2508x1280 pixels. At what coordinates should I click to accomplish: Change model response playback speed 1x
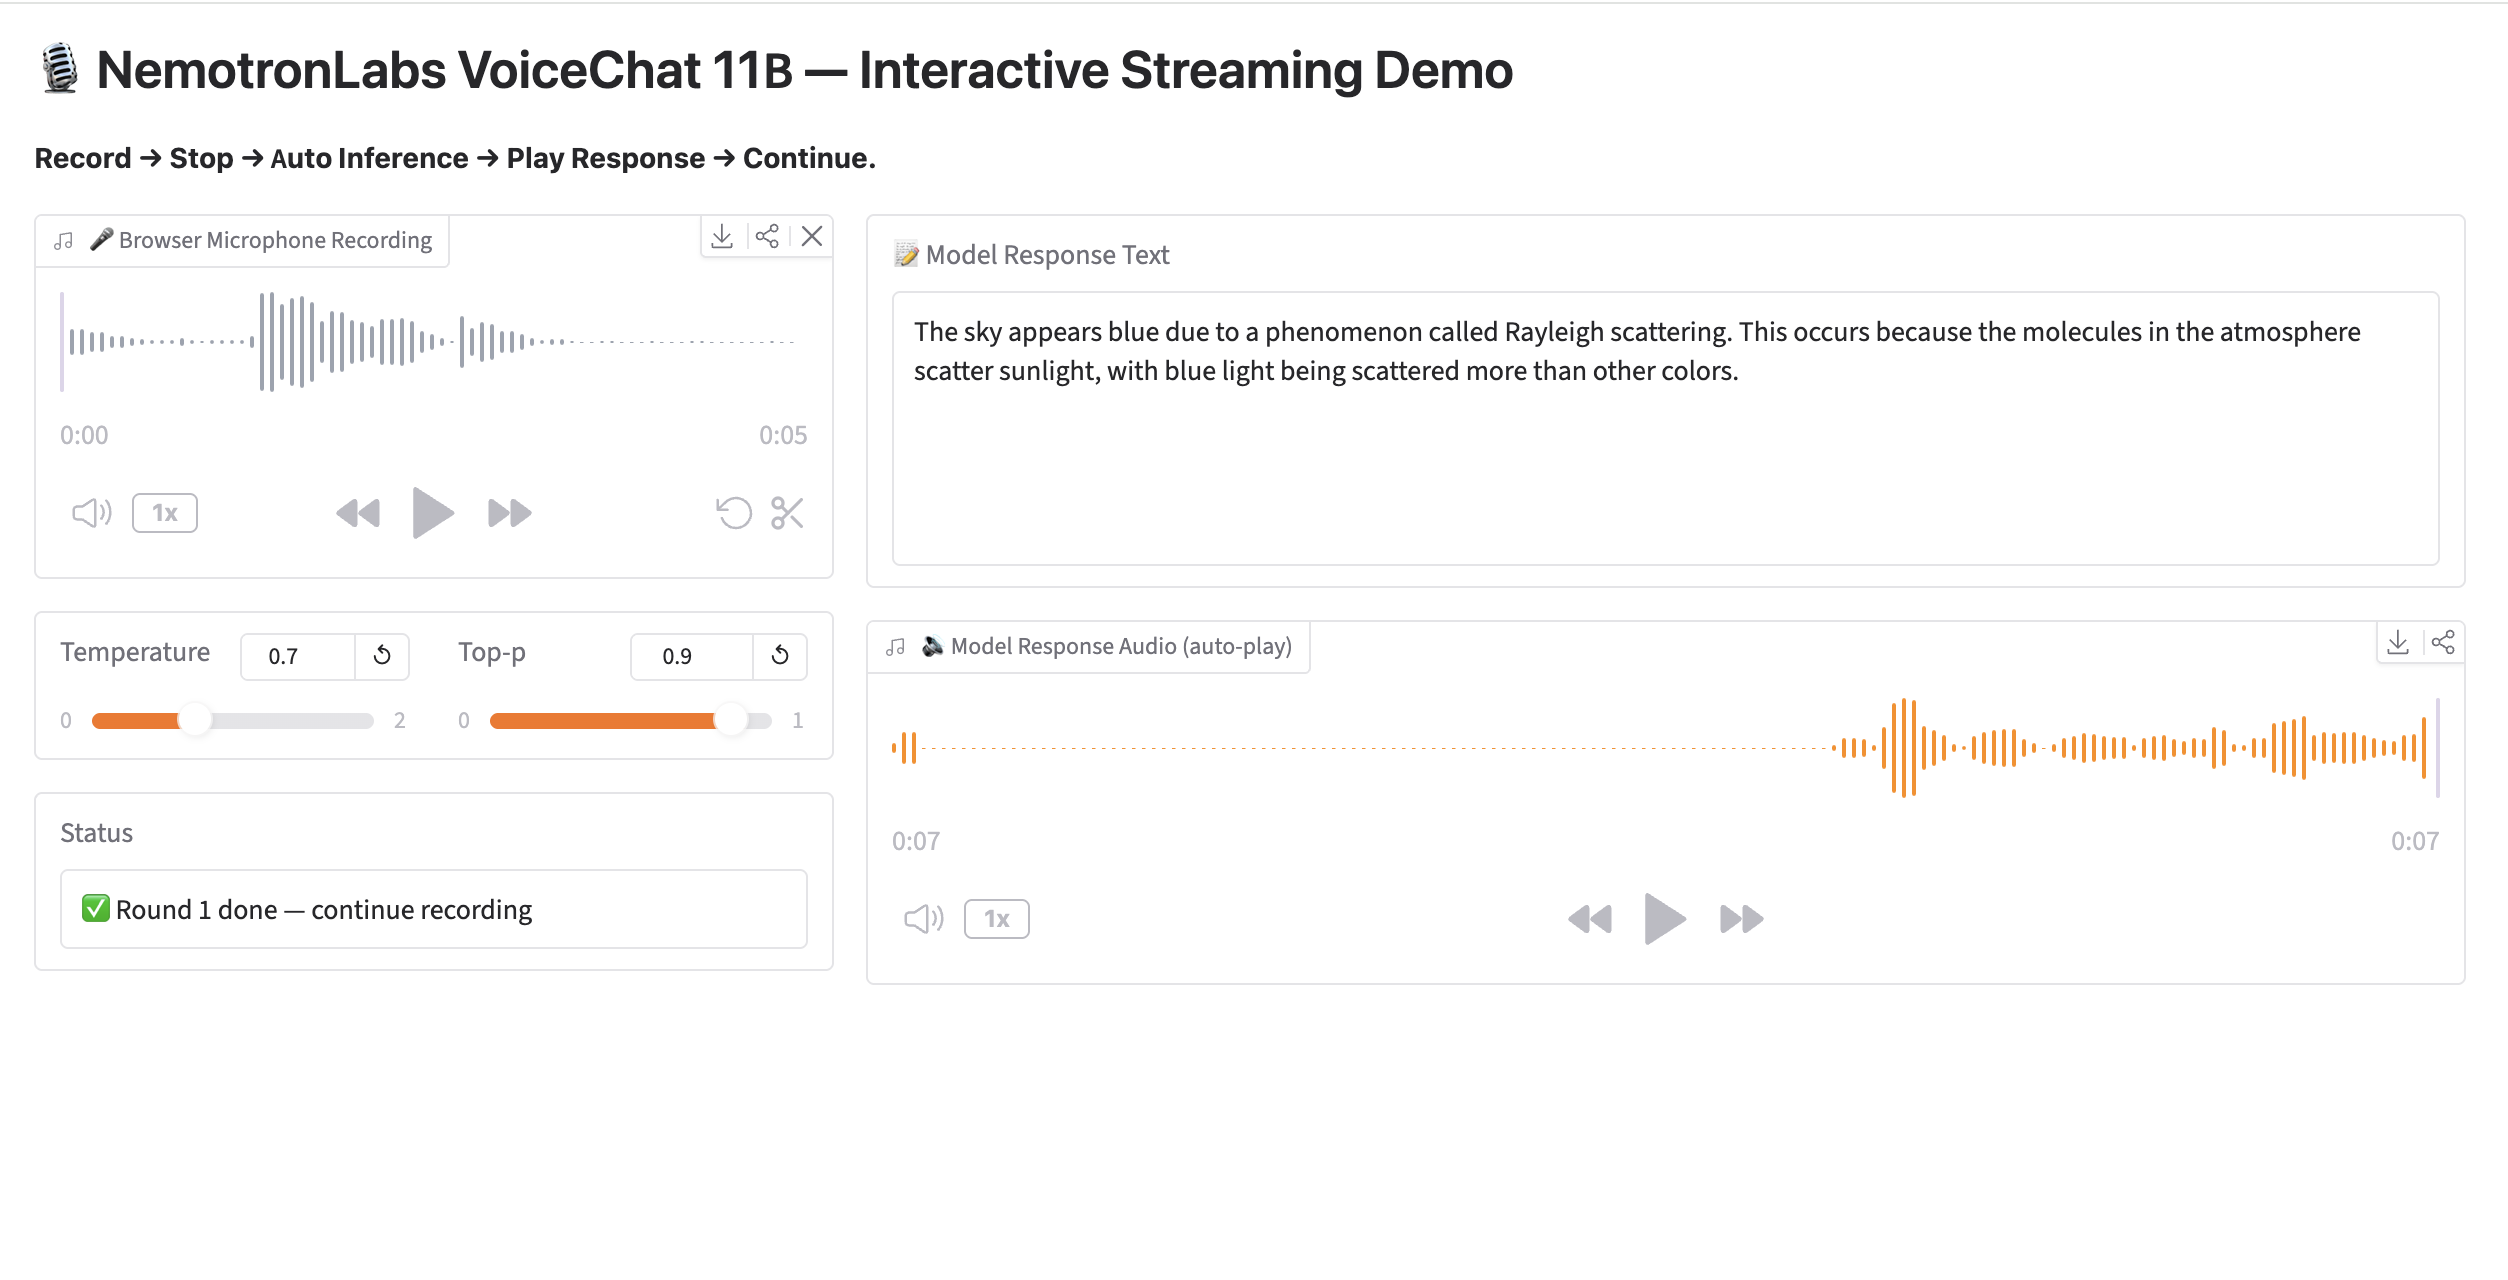point(997,919)
